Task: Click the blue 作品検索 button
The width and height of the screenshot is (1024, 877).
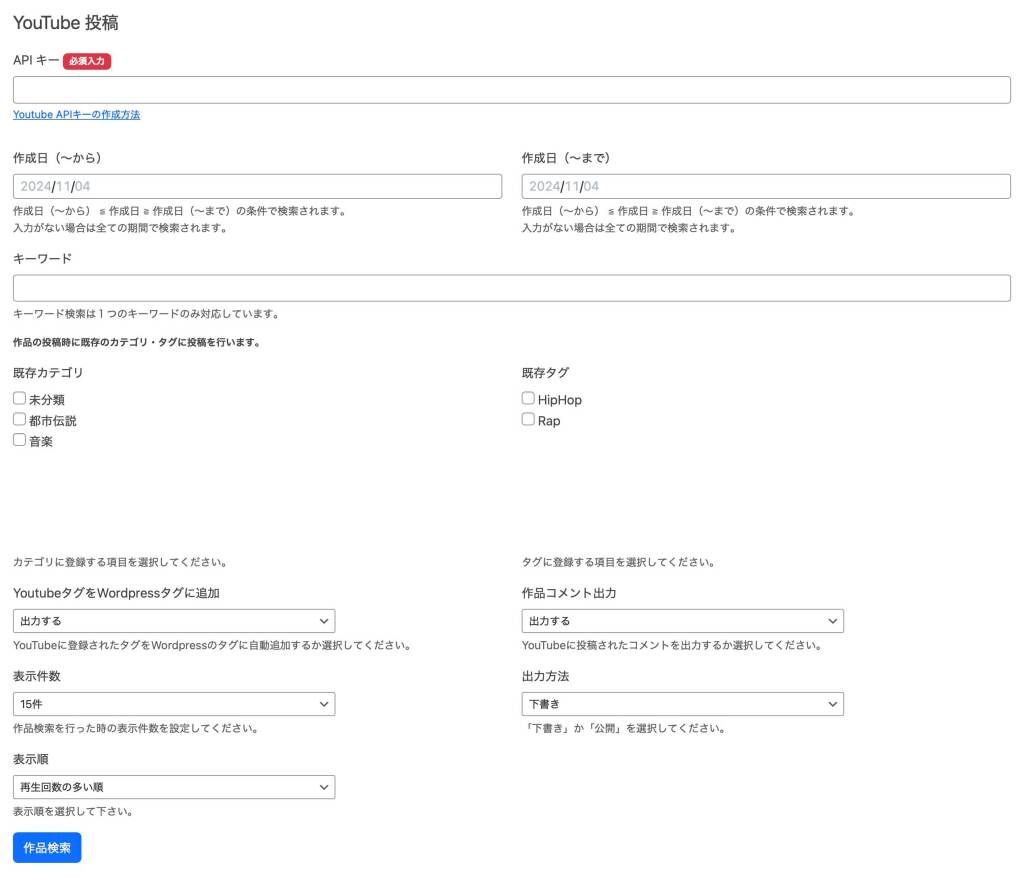Action: [x=47, y=848]
